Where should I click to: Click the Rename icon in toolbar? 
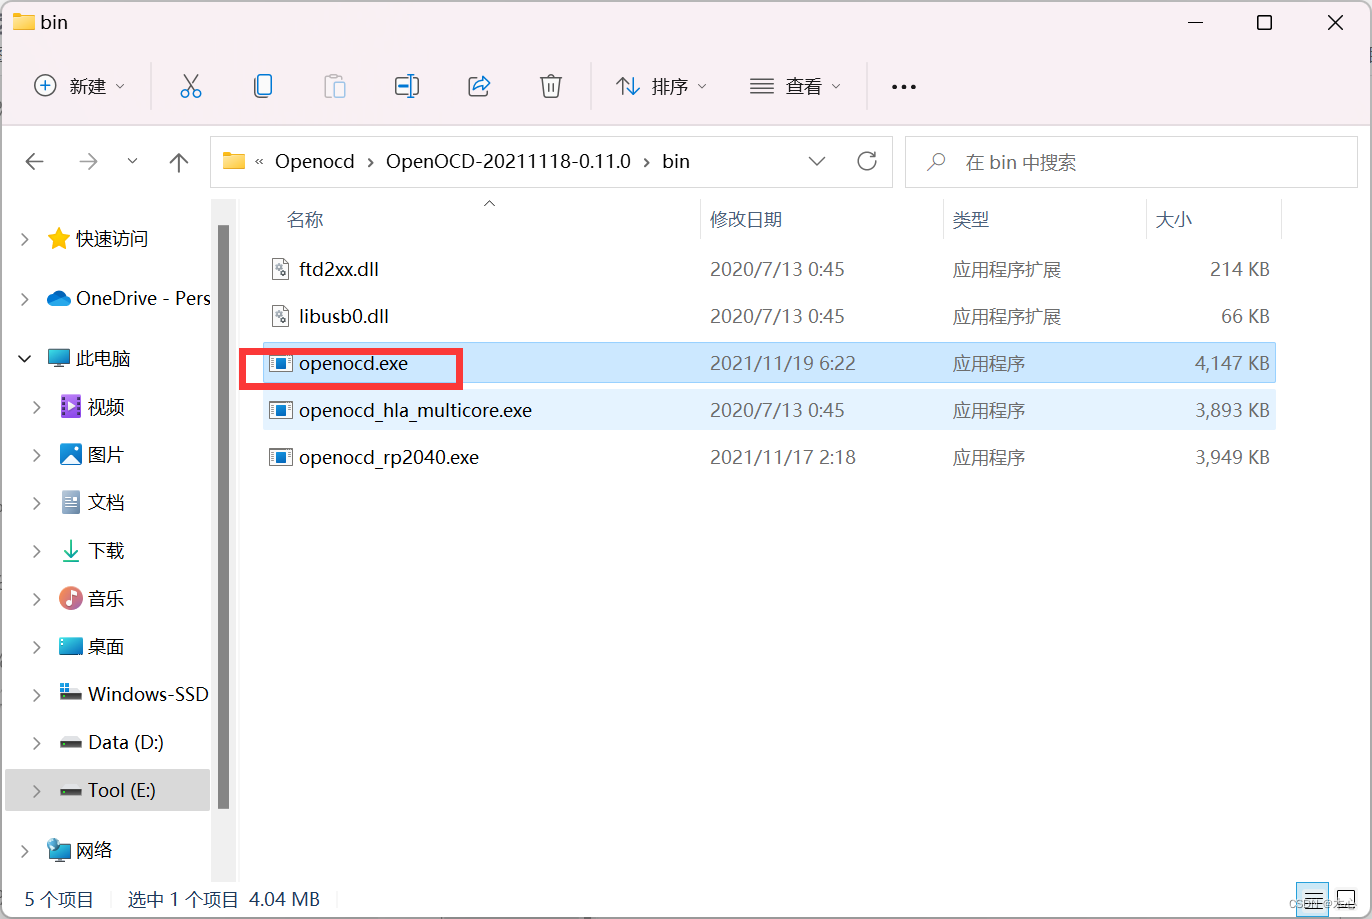(x=407, y=86)
